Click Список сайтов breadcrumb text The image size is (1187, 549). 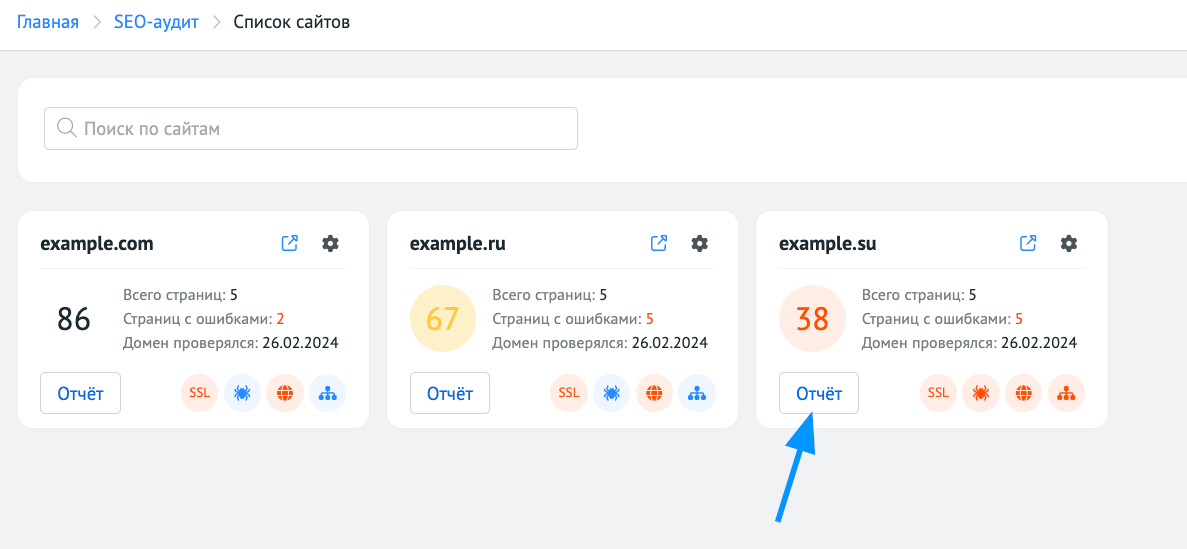[291, 22]
